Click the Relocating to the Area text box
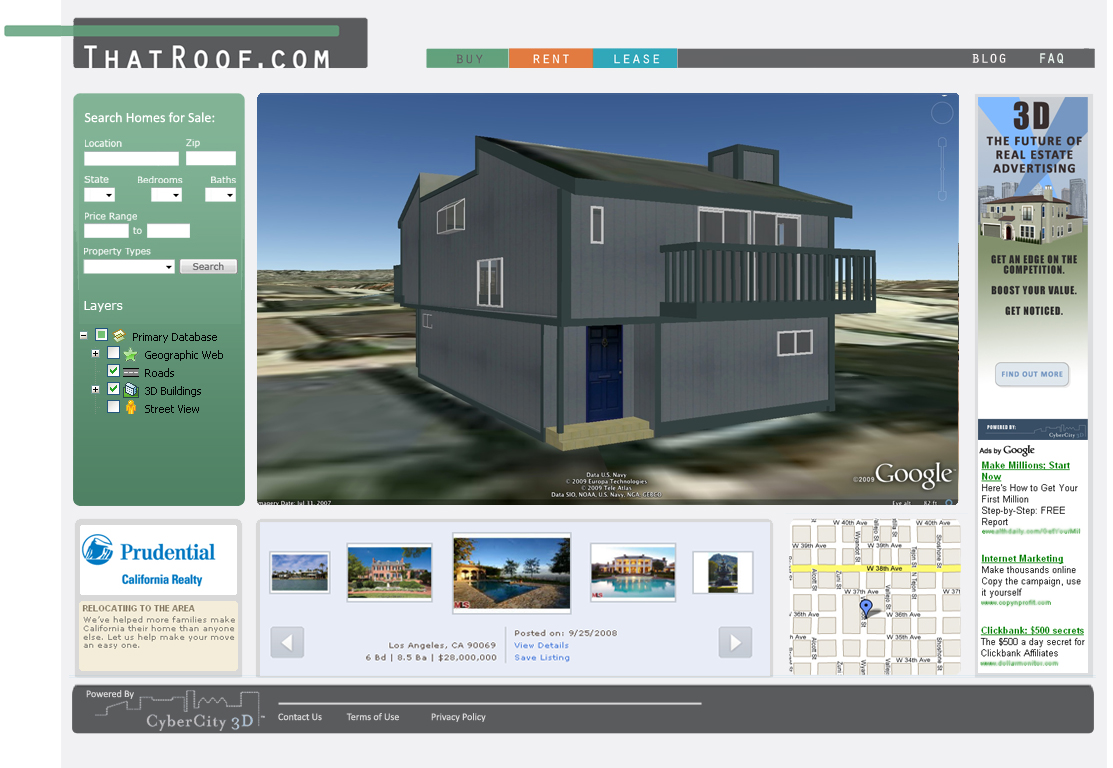 click(x=158, y=636)
